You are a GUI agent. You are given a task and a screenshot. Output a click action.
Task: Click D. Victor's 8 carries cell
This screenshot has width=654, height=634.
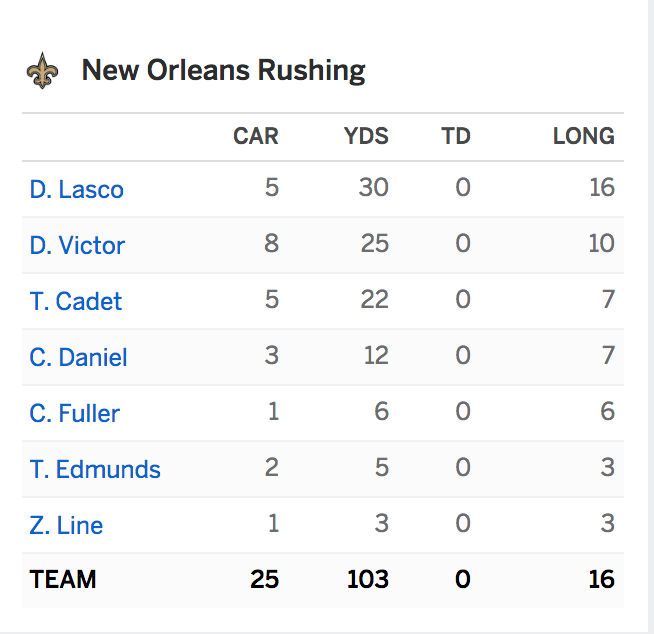tap(272, 243)
